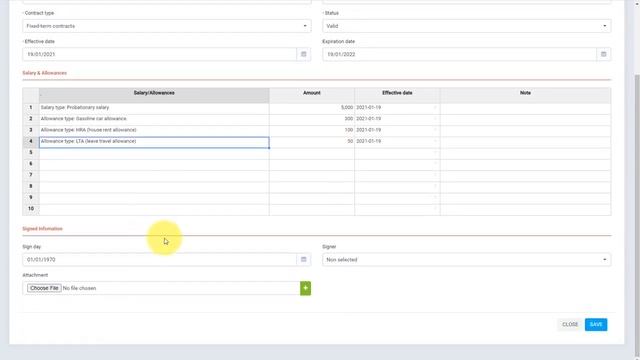The image size is (640, 360).
Task: Open date dropdown arrow in row 3
Action: pyautogui.click(x=435, y=130)
